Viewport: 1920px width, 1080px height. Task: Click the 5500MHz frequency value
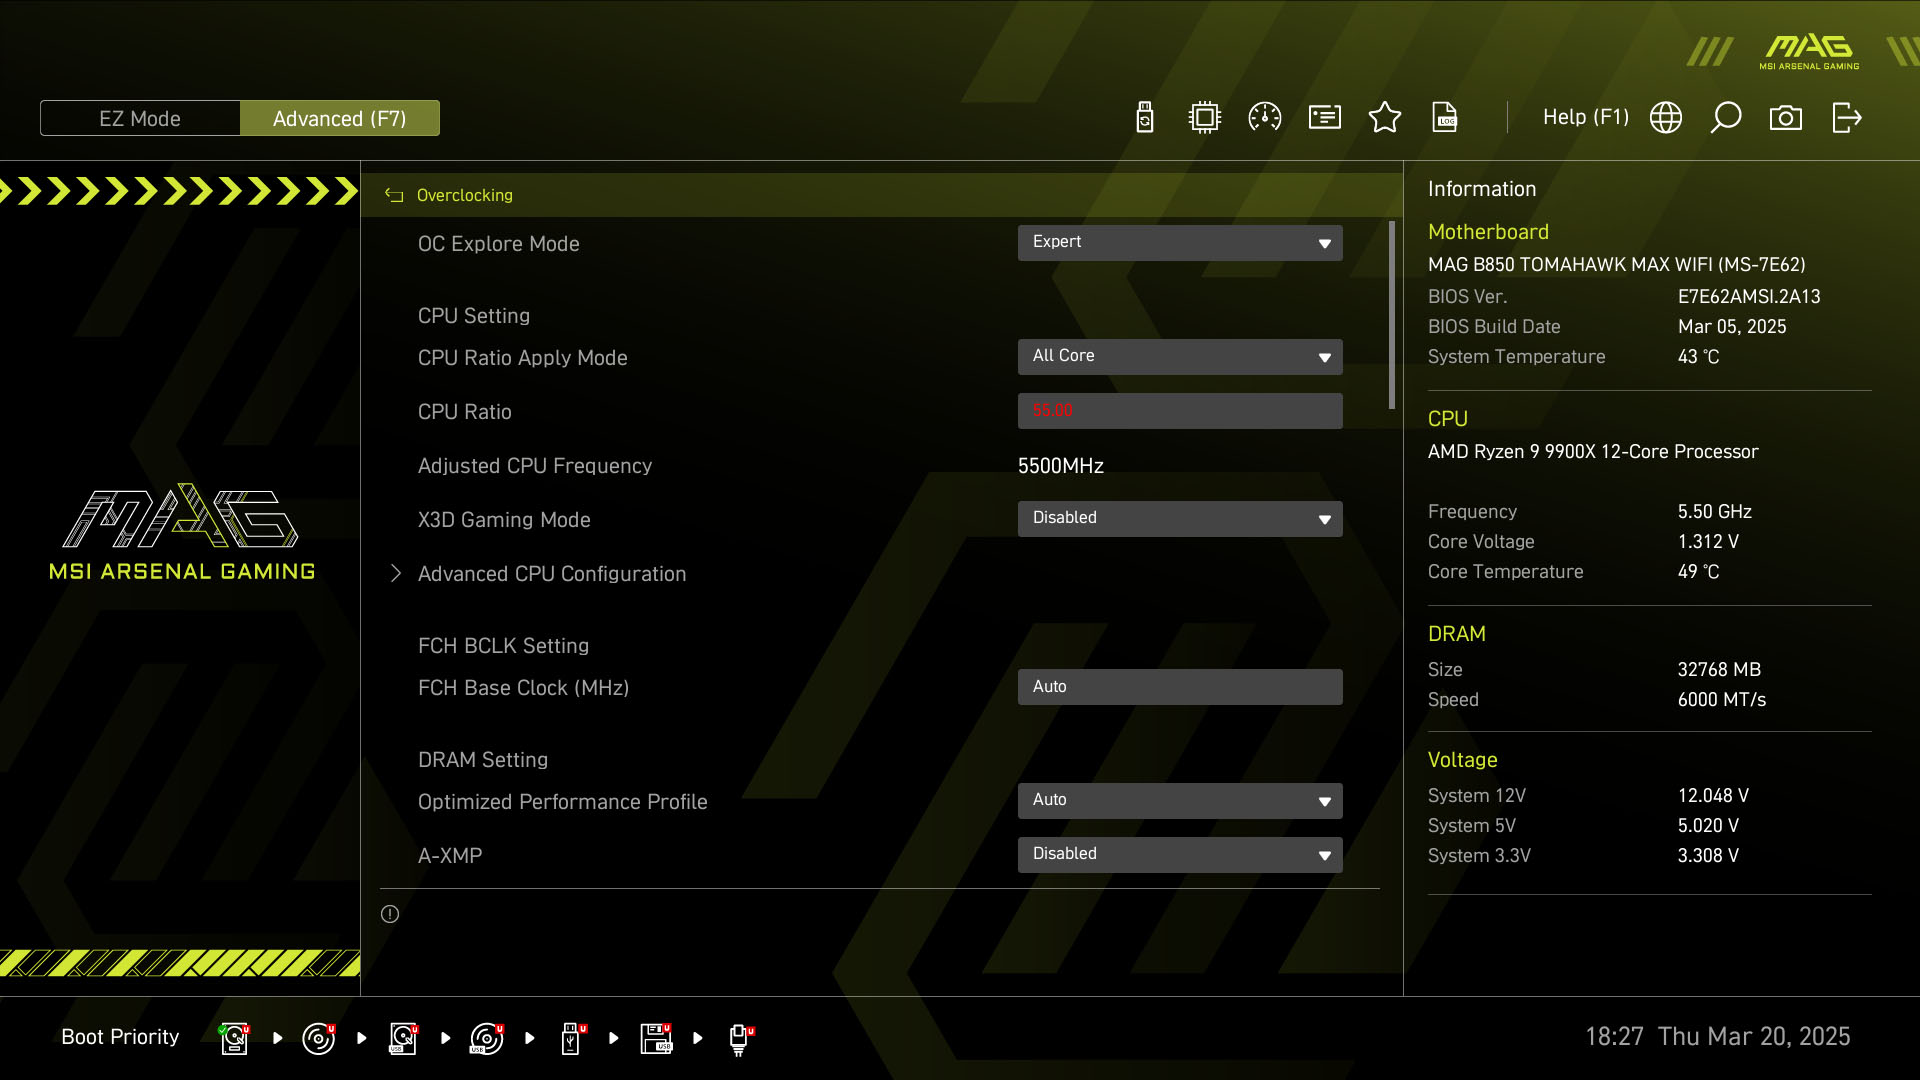coord(1060,466)
